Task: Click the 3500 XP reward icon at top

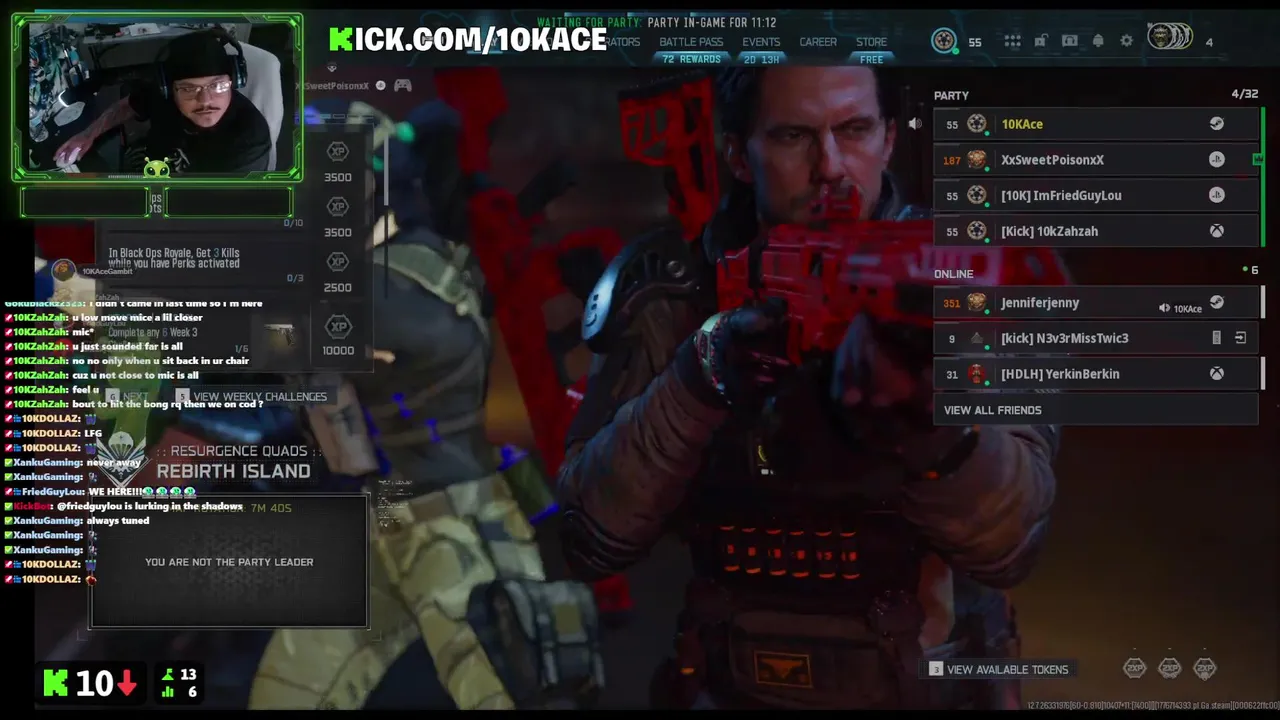Action: [x=338, y=152]
